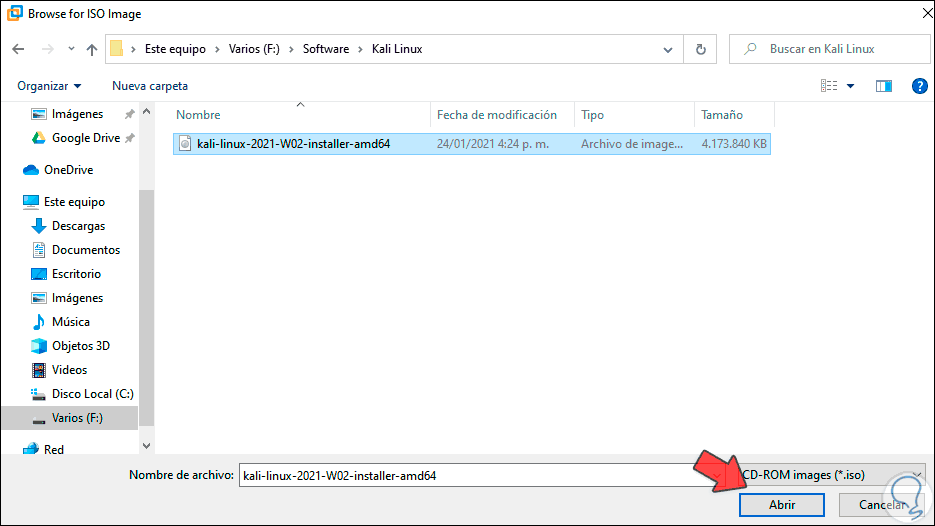
Task: Refresh the Kali Linux folder
Action: pos(701,49)
